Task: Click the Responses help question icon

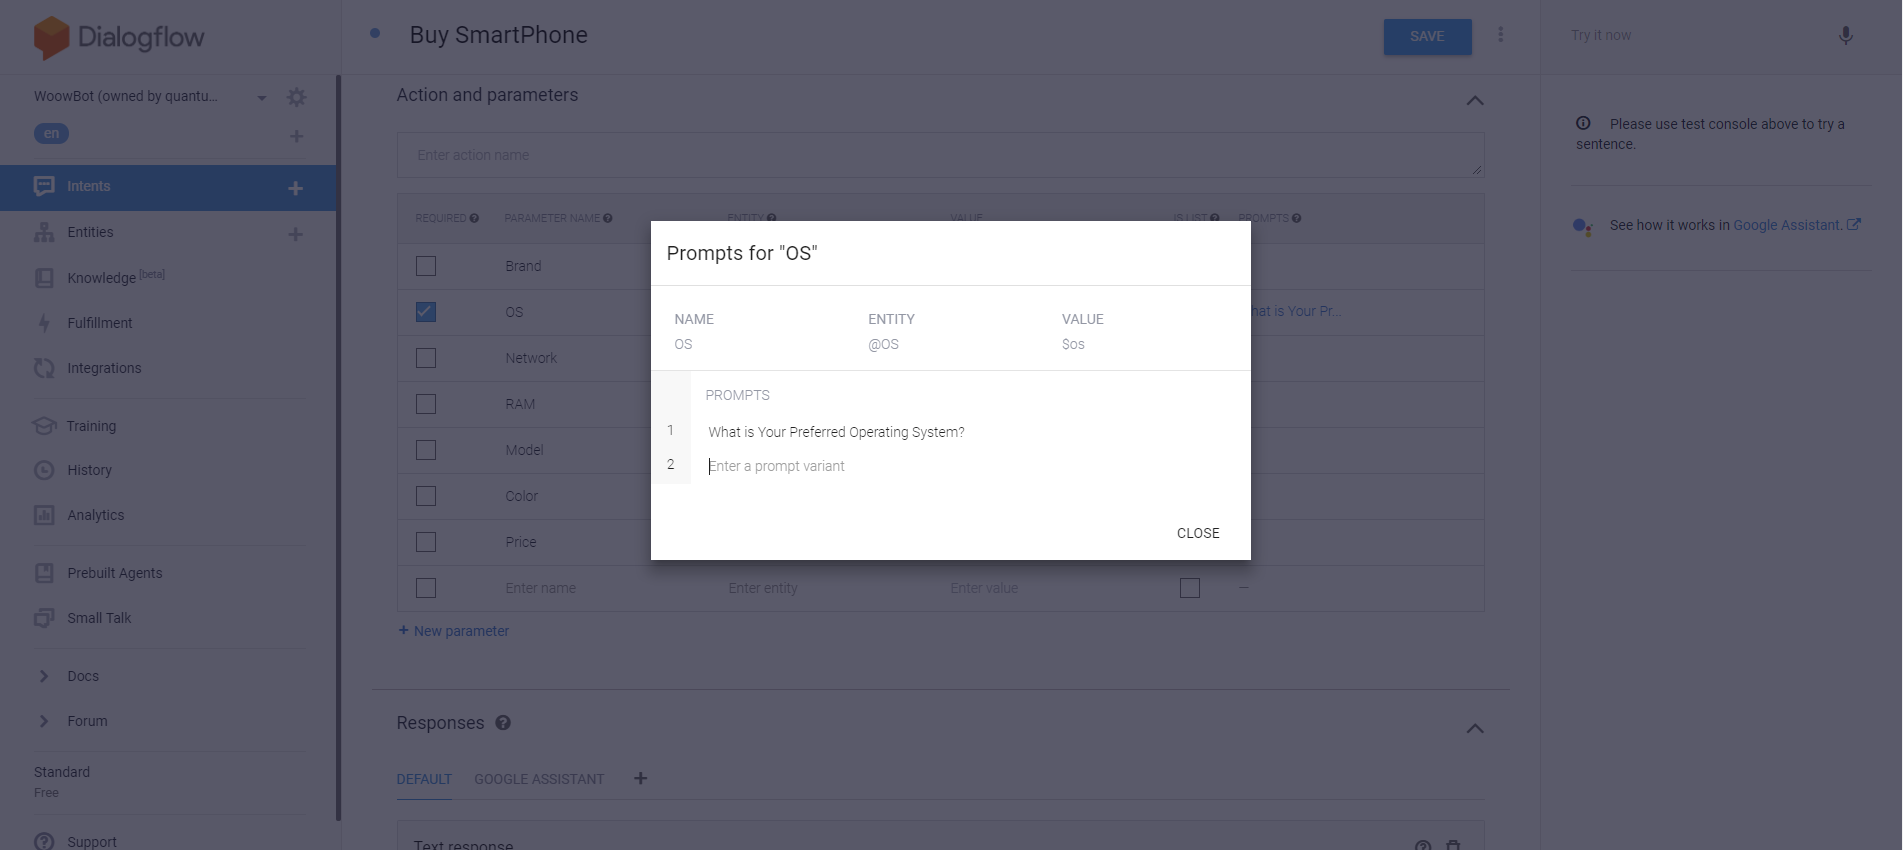Action: pyautogui.click(x=503, y=723)
